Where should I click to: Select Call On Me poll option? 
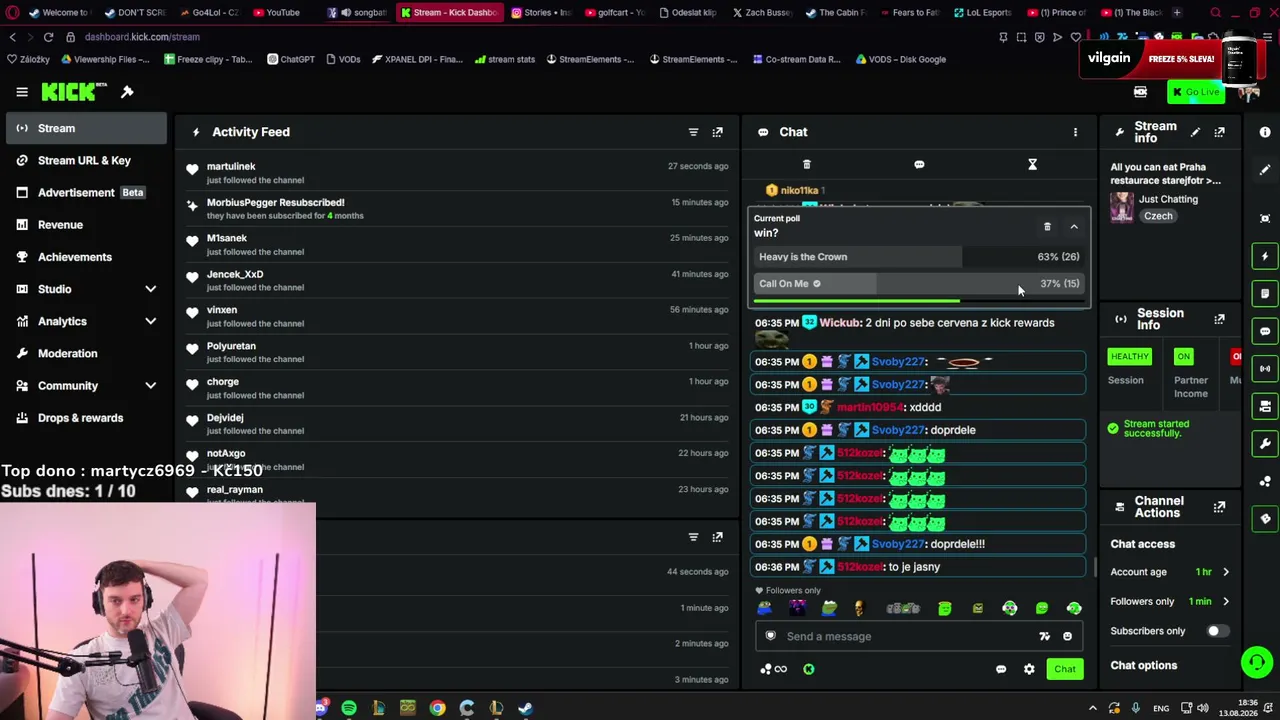[919, 284]
